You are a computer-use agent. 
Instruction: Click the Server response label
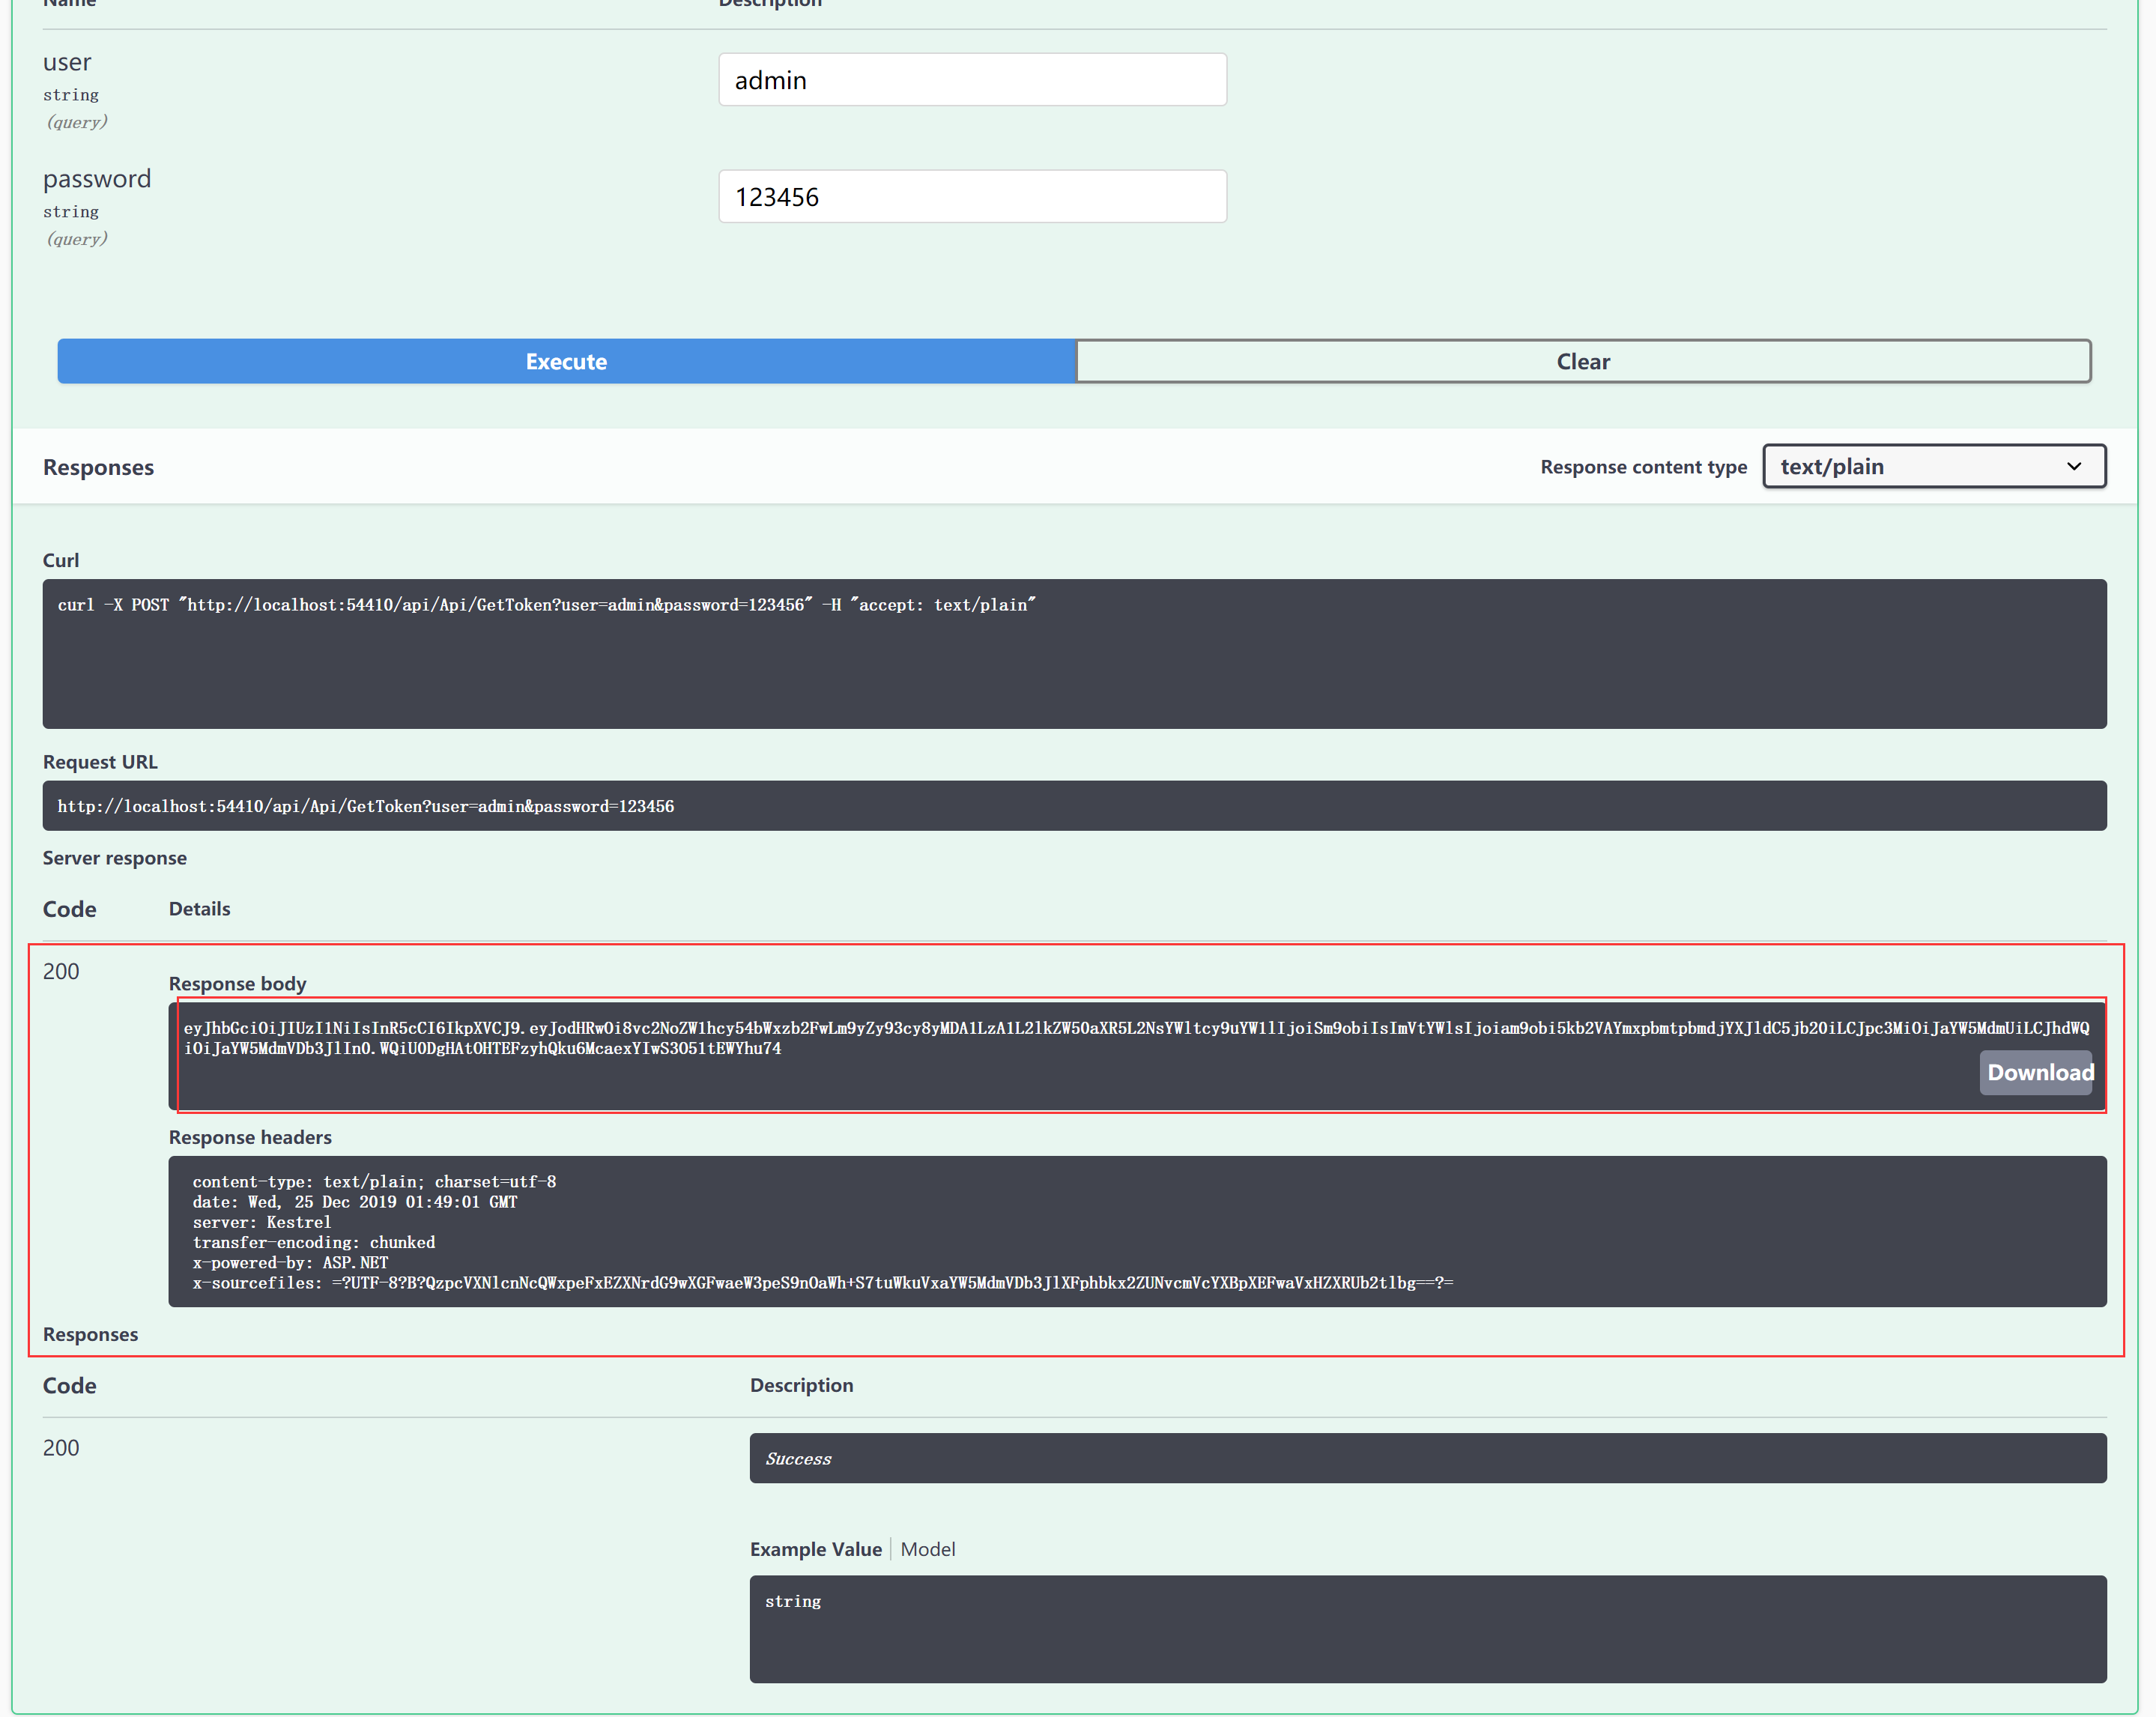115,858
